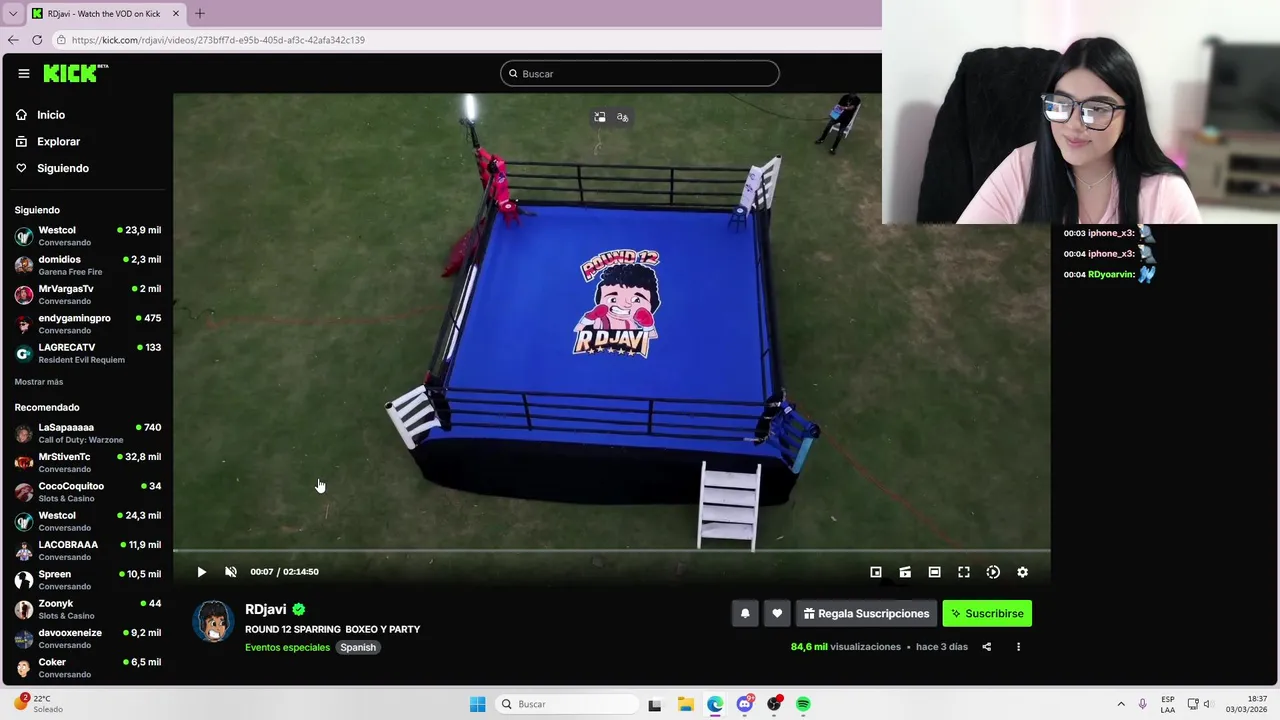Open the hamburger sidebar menu
1280x720 pixels.
pyautogui.click(x=24, y=73)
